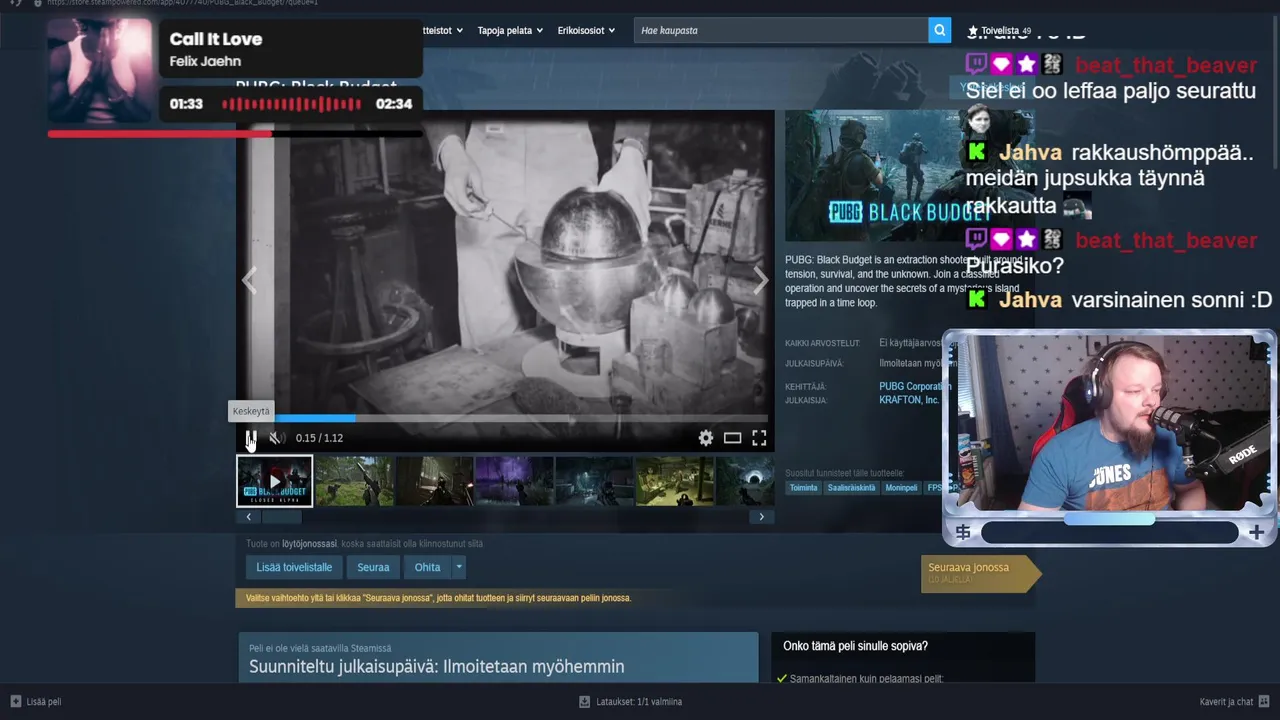Click the Saalisräiskintä tag
The height and width of the screenshot is (720, 1280).
click(x=851, y=488)
